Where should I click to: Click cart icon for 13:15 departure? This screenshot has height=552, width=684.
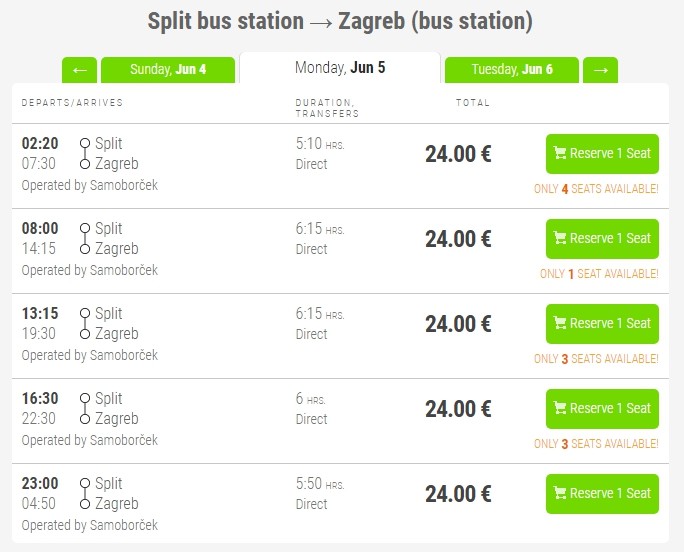coord(560,324)
